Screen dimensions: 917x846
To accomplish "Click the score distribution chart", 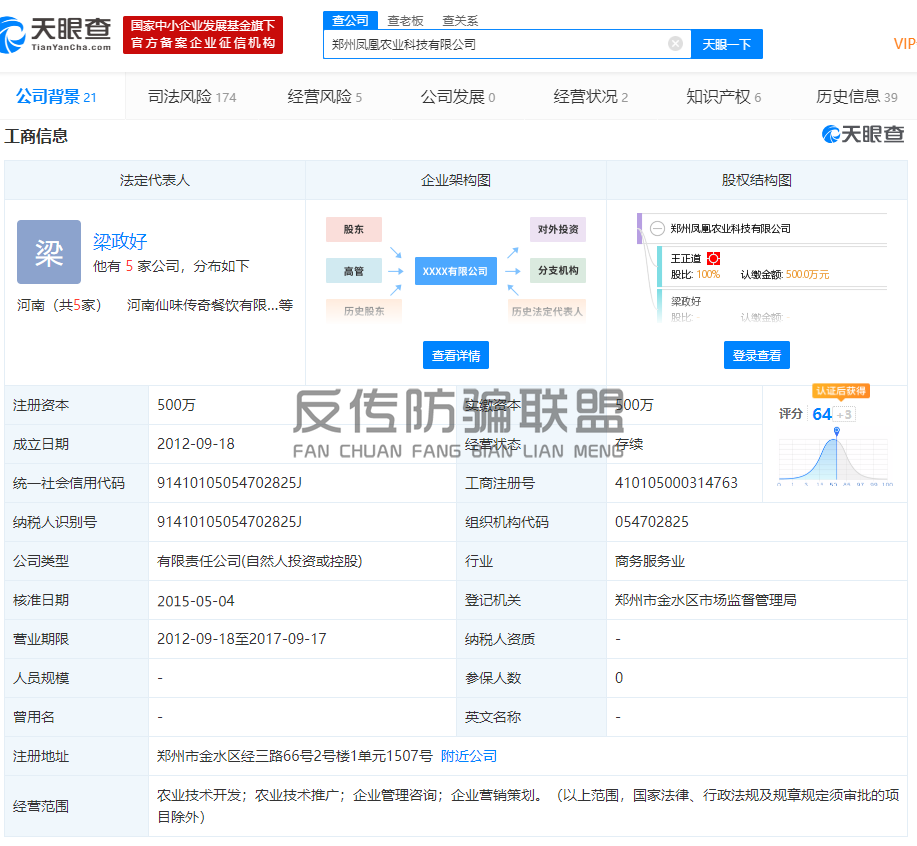I will (835, 460).
